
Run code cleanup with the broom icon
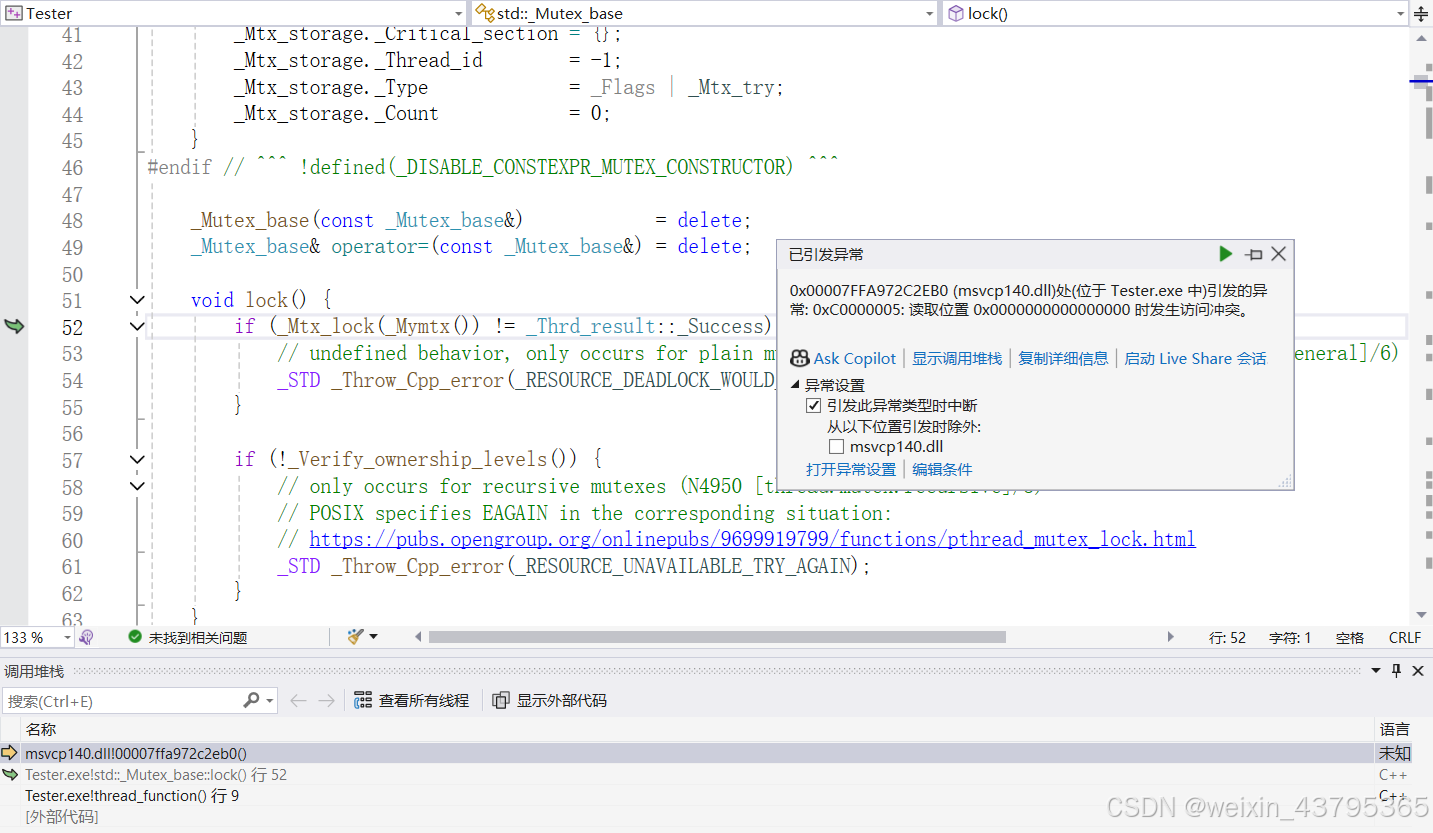coord(356,637)
